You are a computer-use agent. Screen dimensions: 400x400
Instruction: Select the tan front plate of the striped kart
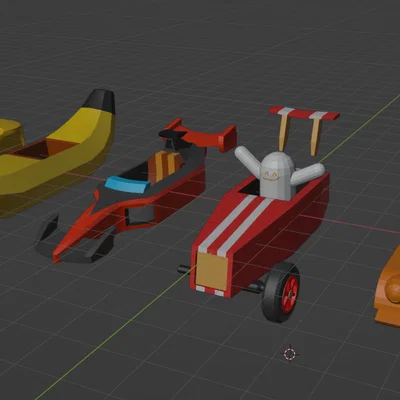212,271
